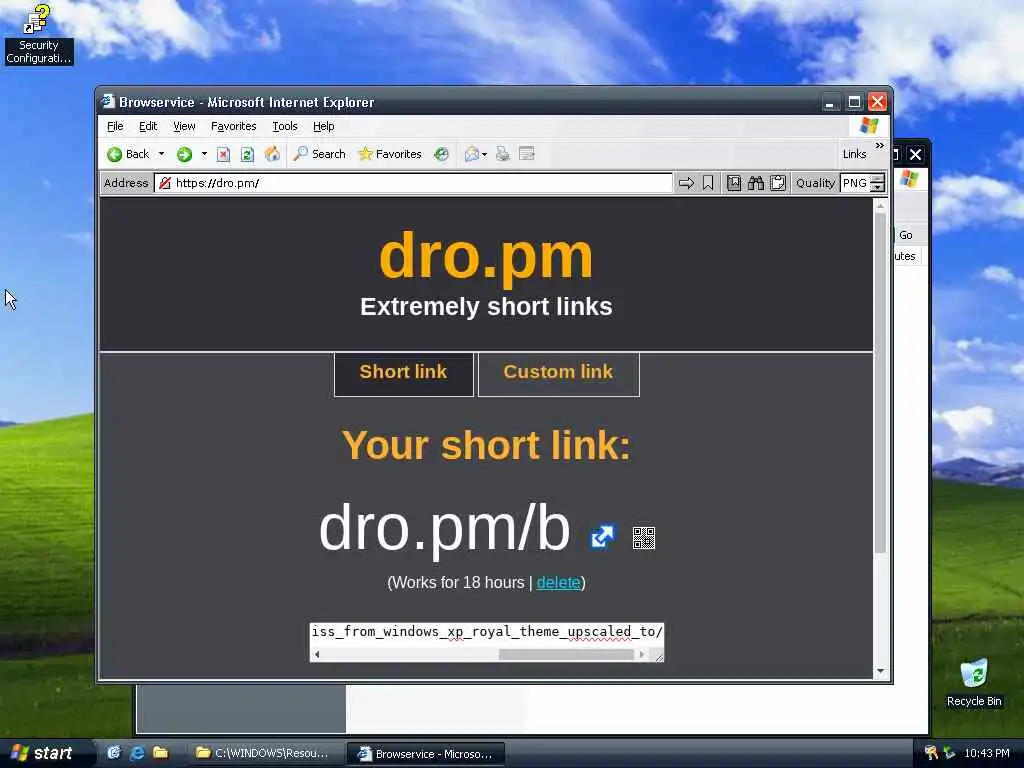Open the short link via external-link icon
1024x768 pixels.
pos(602,537)
